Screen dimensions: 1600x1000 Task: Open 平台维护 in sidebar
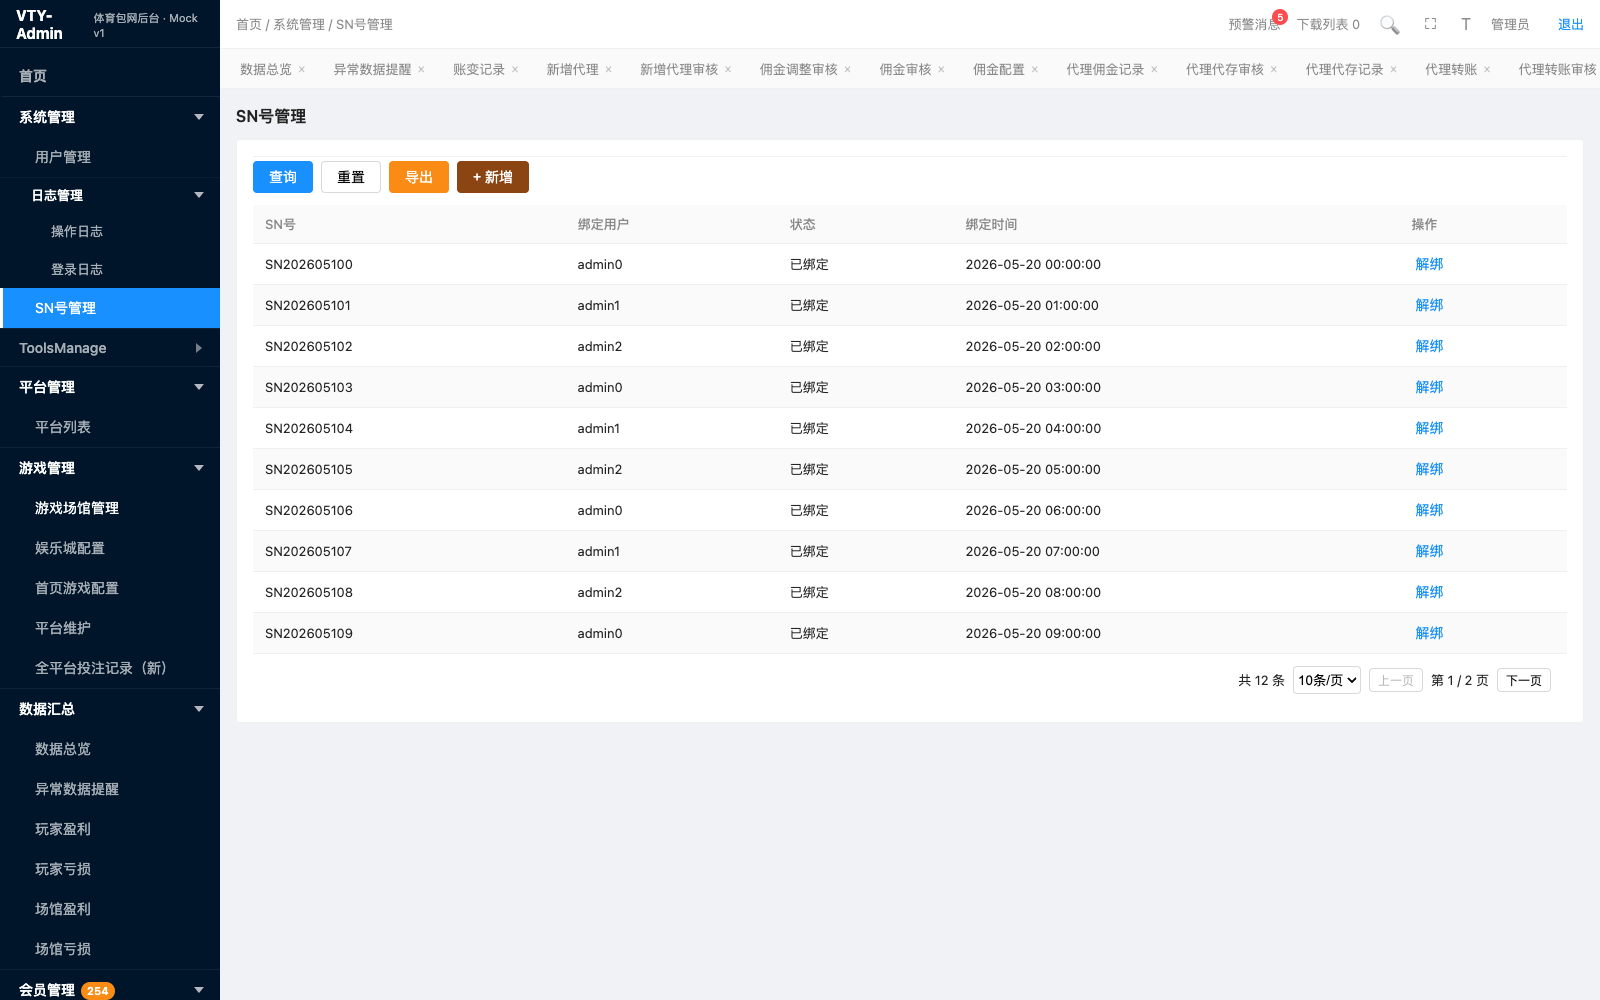point(110,628)
